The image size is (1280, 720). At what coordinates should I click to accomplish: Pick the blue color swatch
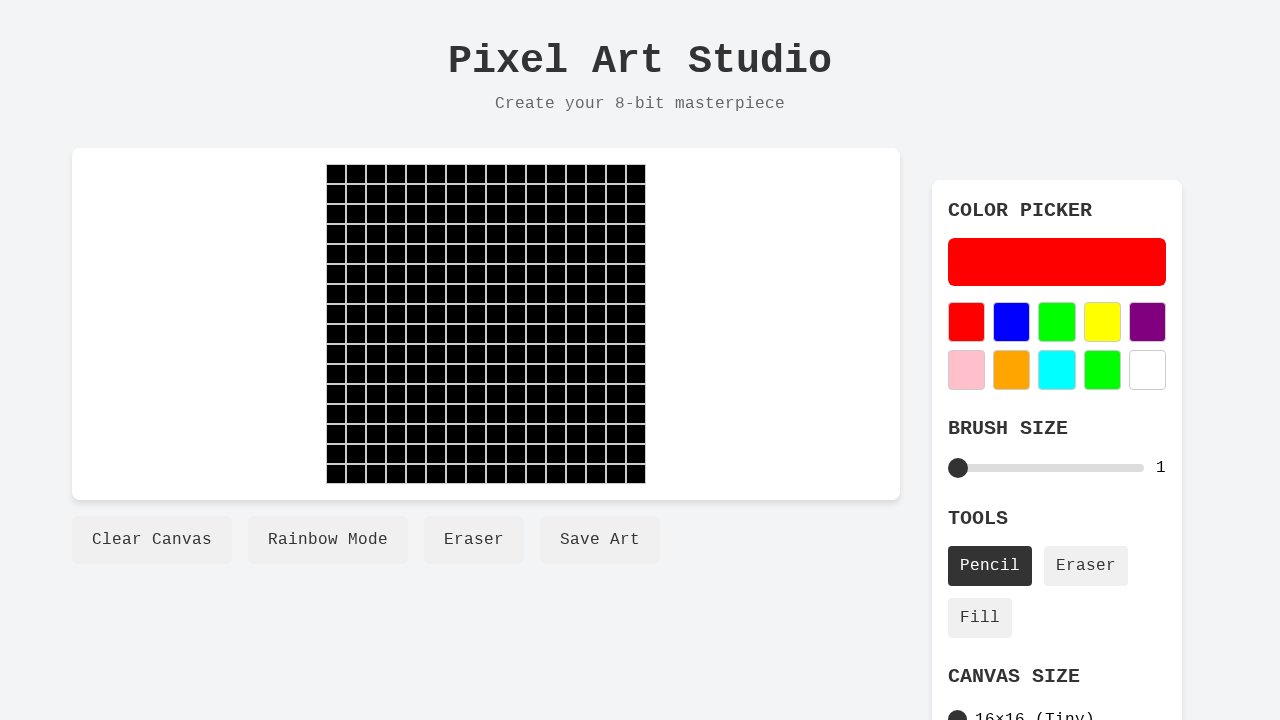pyautogui.click(x=1011, y=322)
